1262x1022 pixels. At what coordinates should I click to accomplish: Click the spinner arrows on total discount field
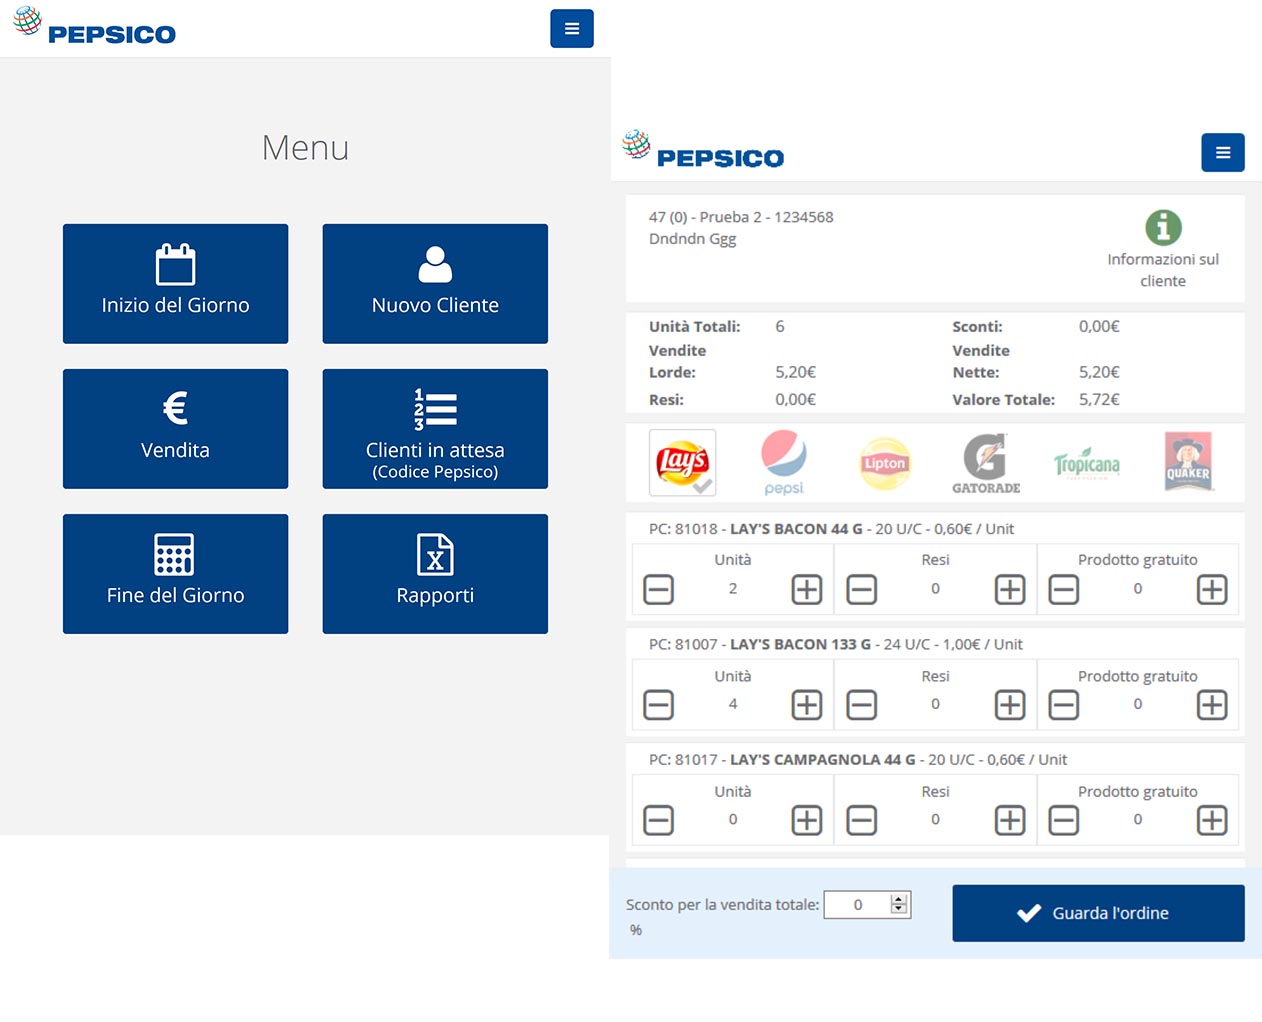click(899, 904)
